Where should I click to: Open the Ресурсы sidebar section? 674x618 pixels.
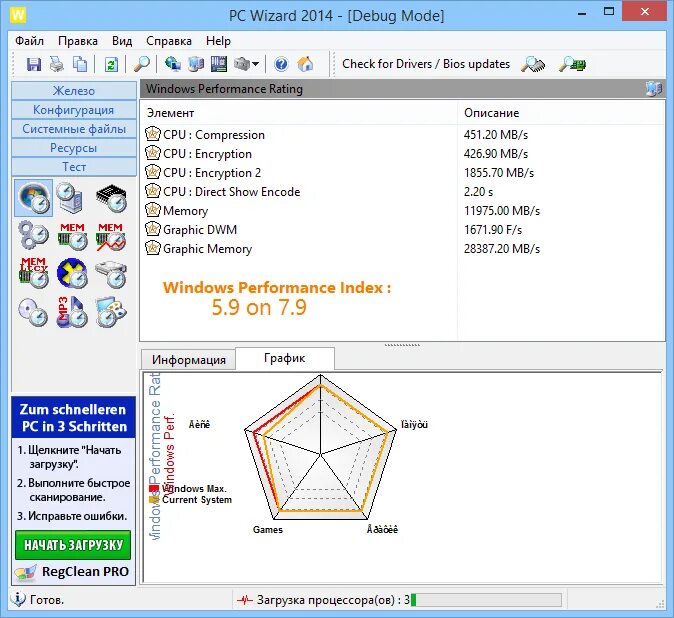74,147
